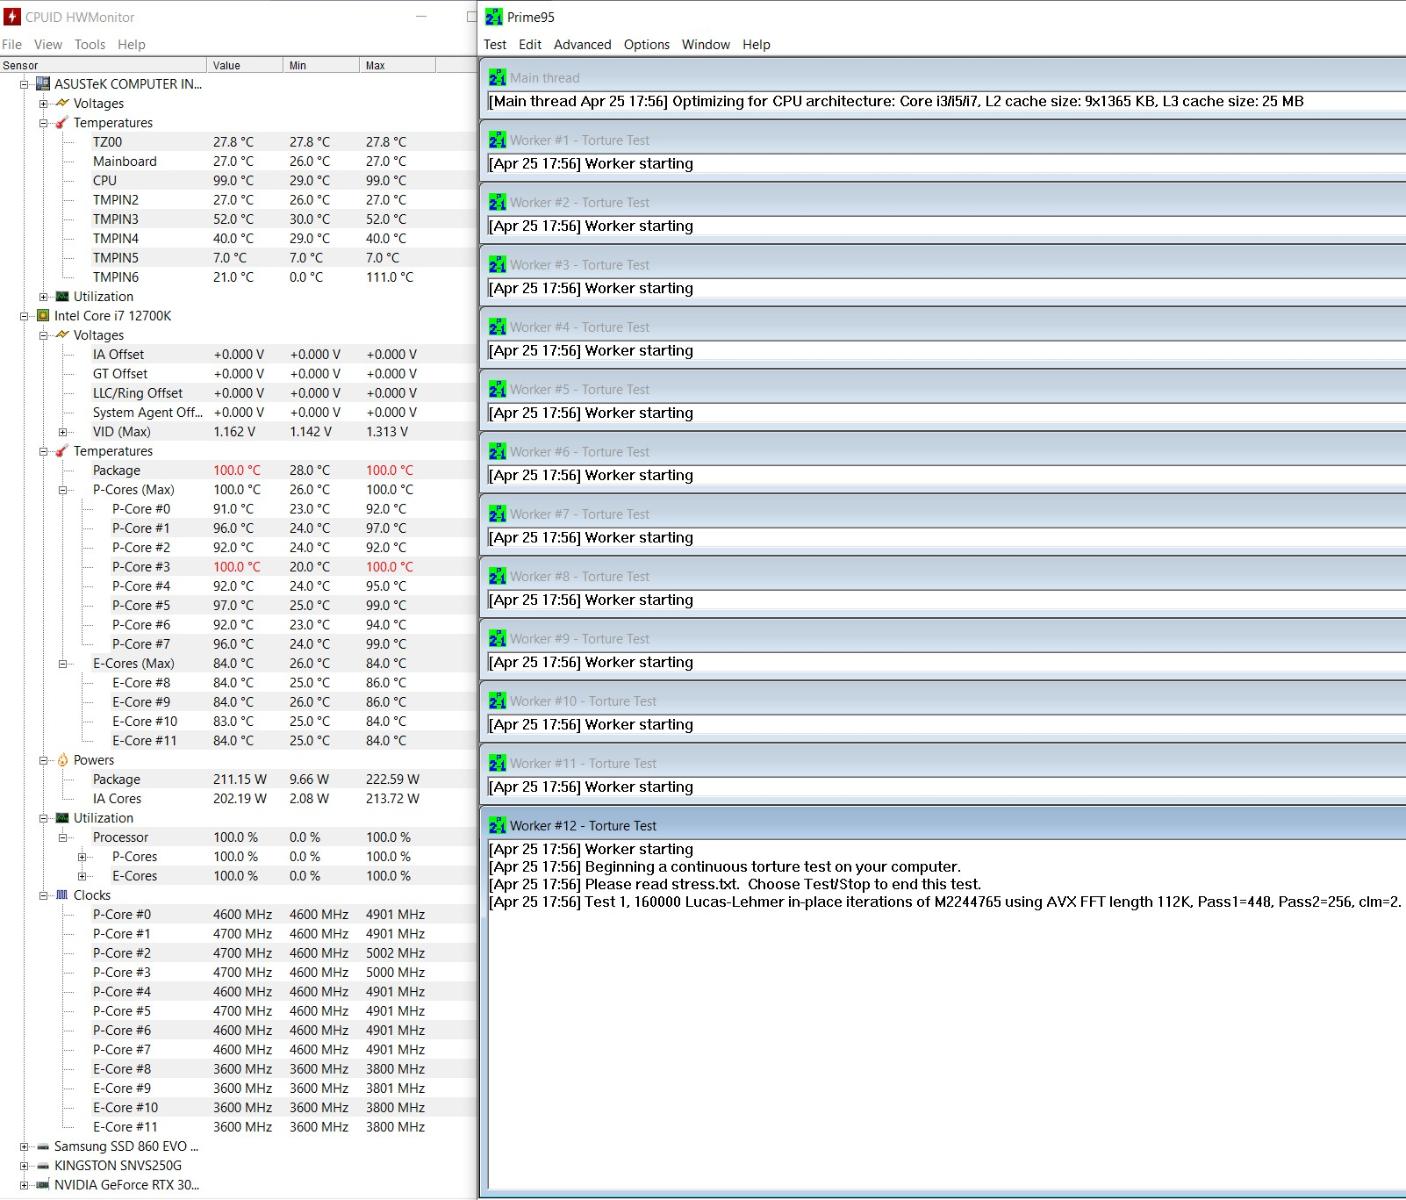Expand the NVIDIA GeForce RTX node
The image size is (1406, 1200).
(24, 1185)
